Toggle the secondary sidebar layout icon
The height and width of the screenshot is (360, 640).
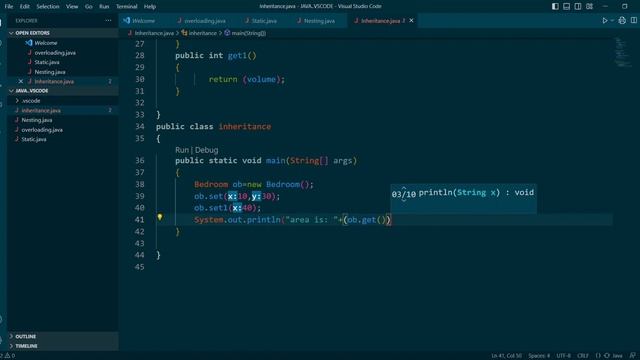pyautogui.click(x=578, y=6)
